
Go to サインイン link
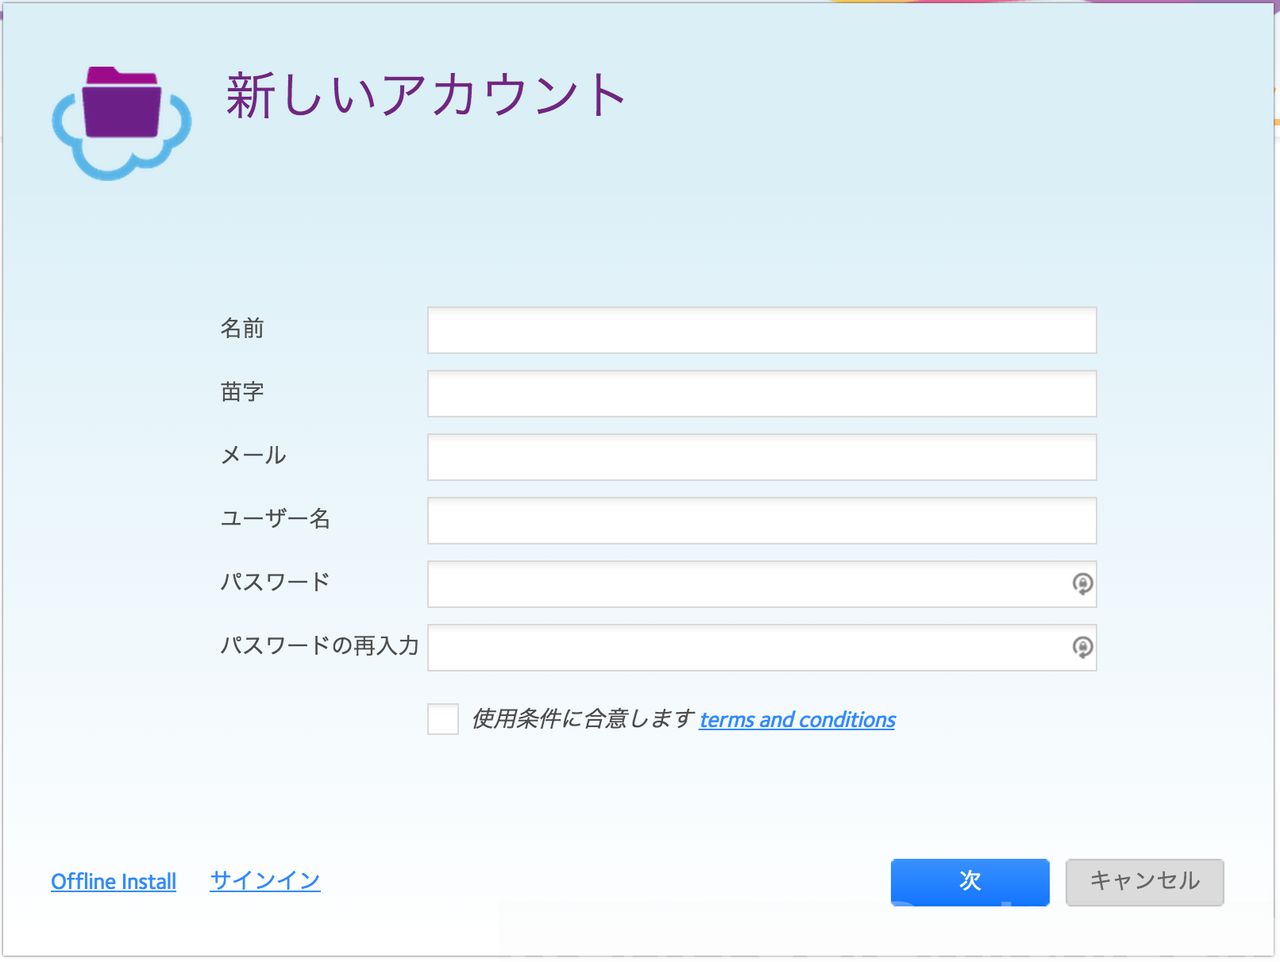pos(265,881)
